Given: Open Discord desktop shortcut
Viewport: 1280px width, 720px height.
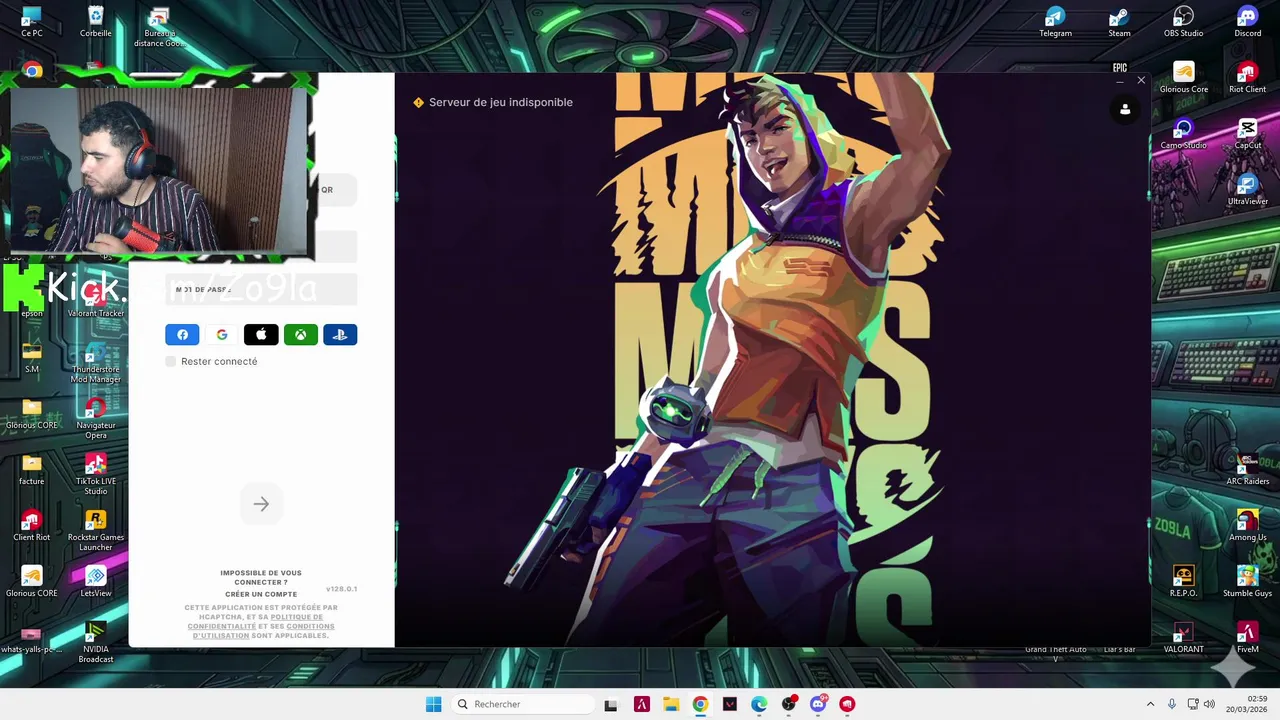Looking at the screenshot, I should click(x=1247, y=22).
